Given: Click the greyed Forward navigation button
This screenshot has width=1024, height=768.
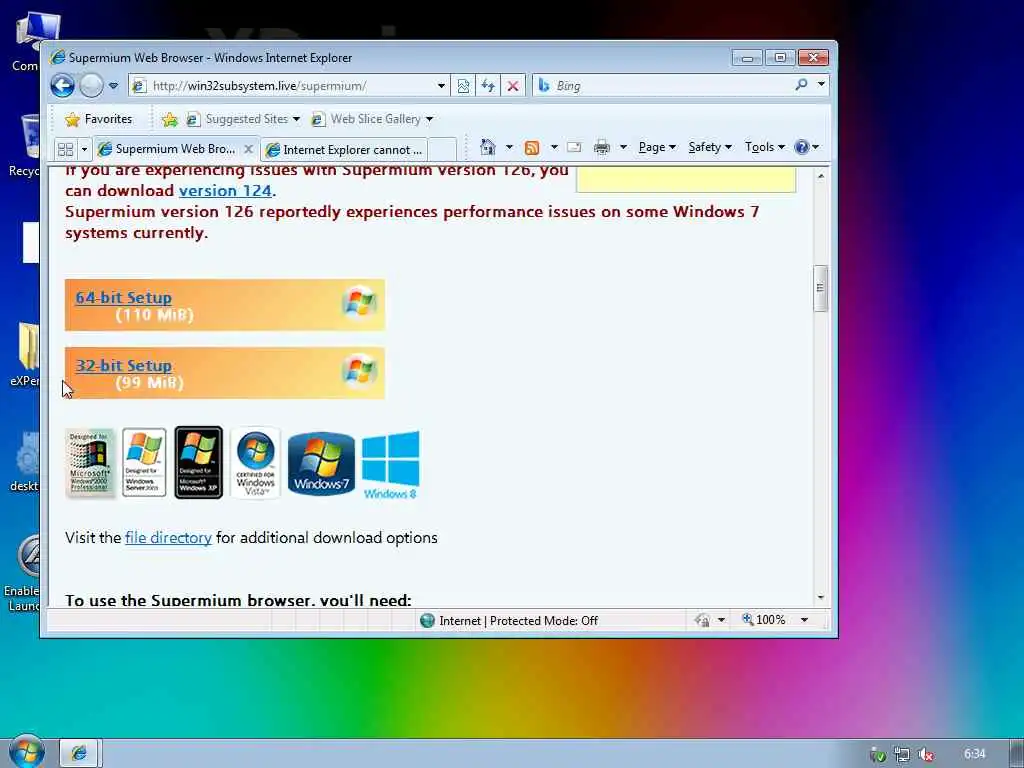Looking at the screenshot, I should pos(91,86).
